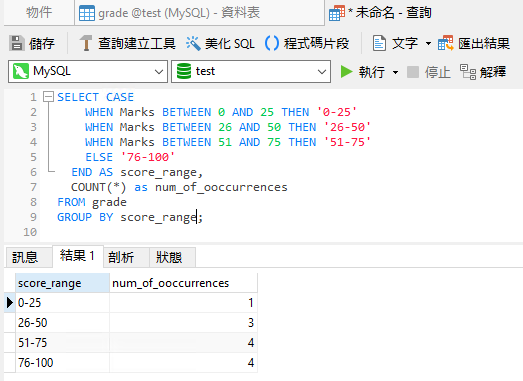Click the 執行 run button label
Viewport: 523px width, 381px height.
point(372,72)
